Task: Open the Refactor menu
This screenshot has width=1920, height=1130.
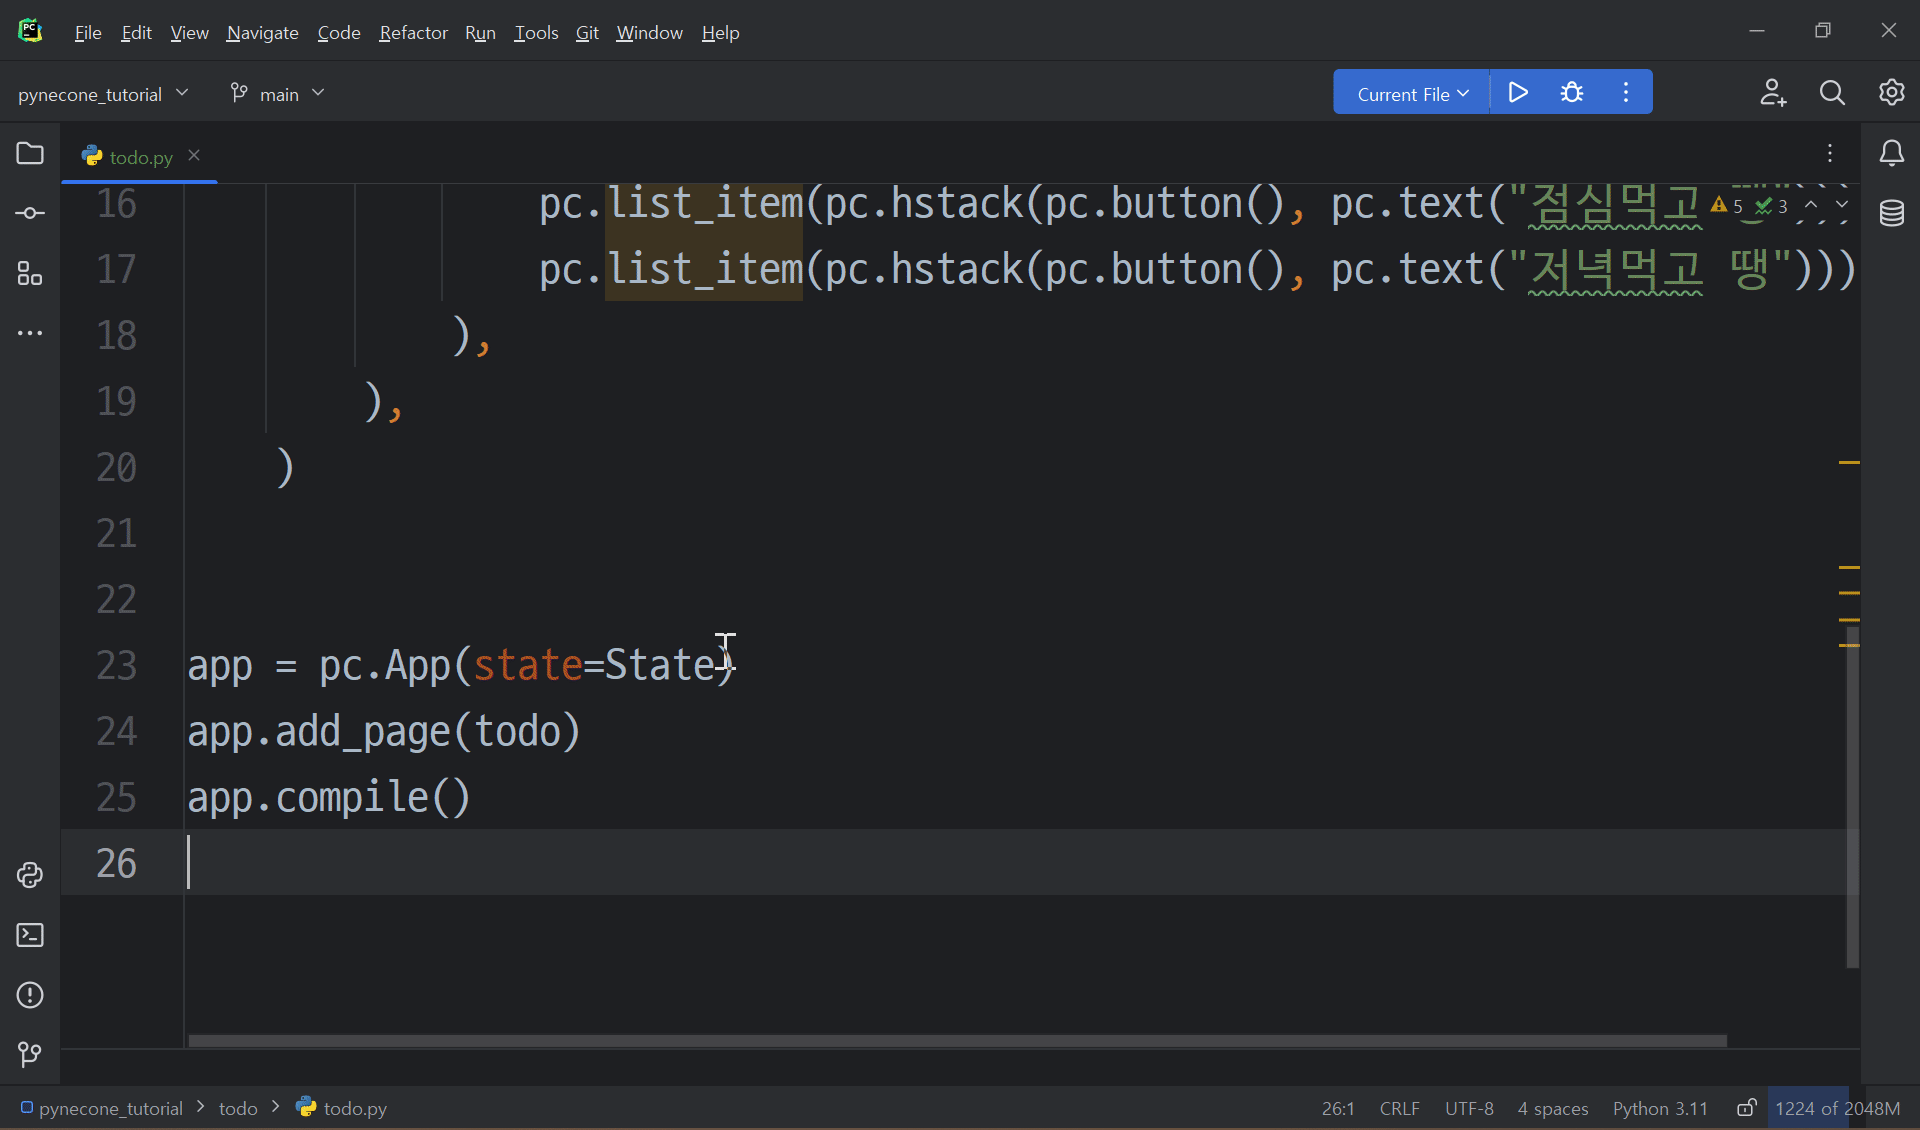Action: click(x=413, y=33)
